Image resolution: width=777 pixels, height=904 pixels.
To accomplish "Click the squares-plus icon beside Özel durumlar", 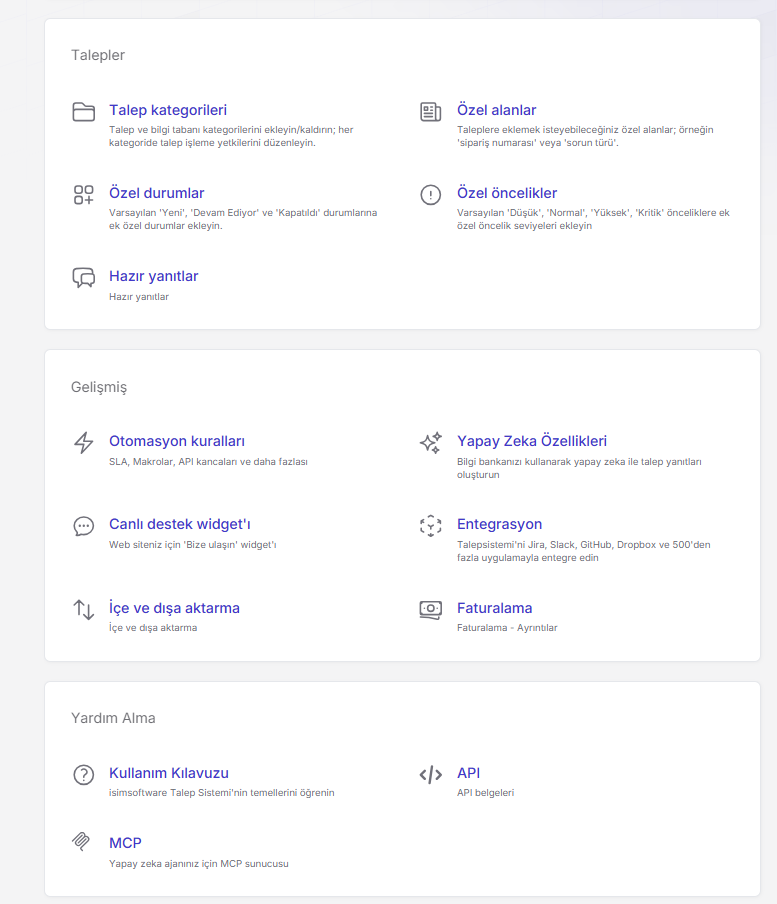I will (84, 195).
